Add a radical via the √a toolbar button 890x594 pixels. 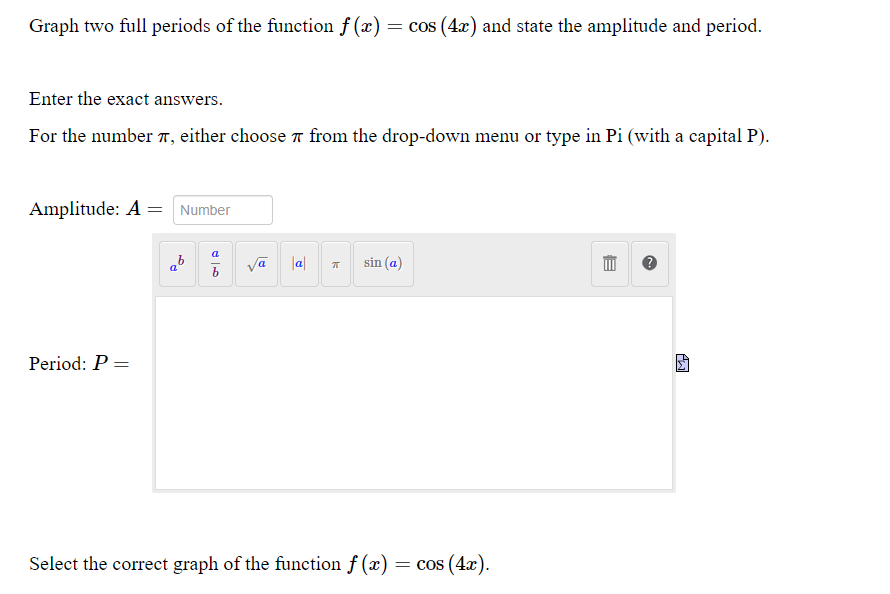click(x=256, y=263)
